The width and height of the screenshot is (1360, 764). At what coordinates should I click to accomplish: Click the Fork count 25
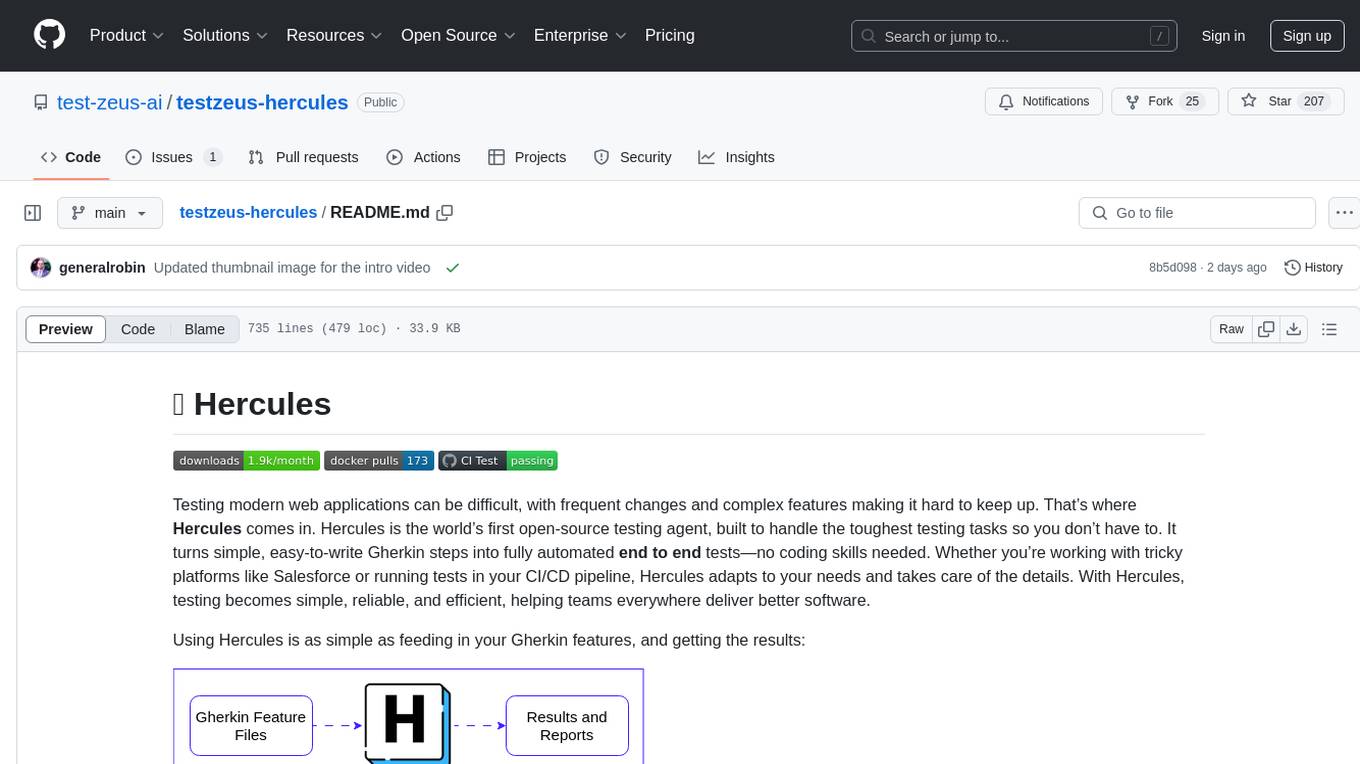pyautogui.click(x=1192, y=102)
